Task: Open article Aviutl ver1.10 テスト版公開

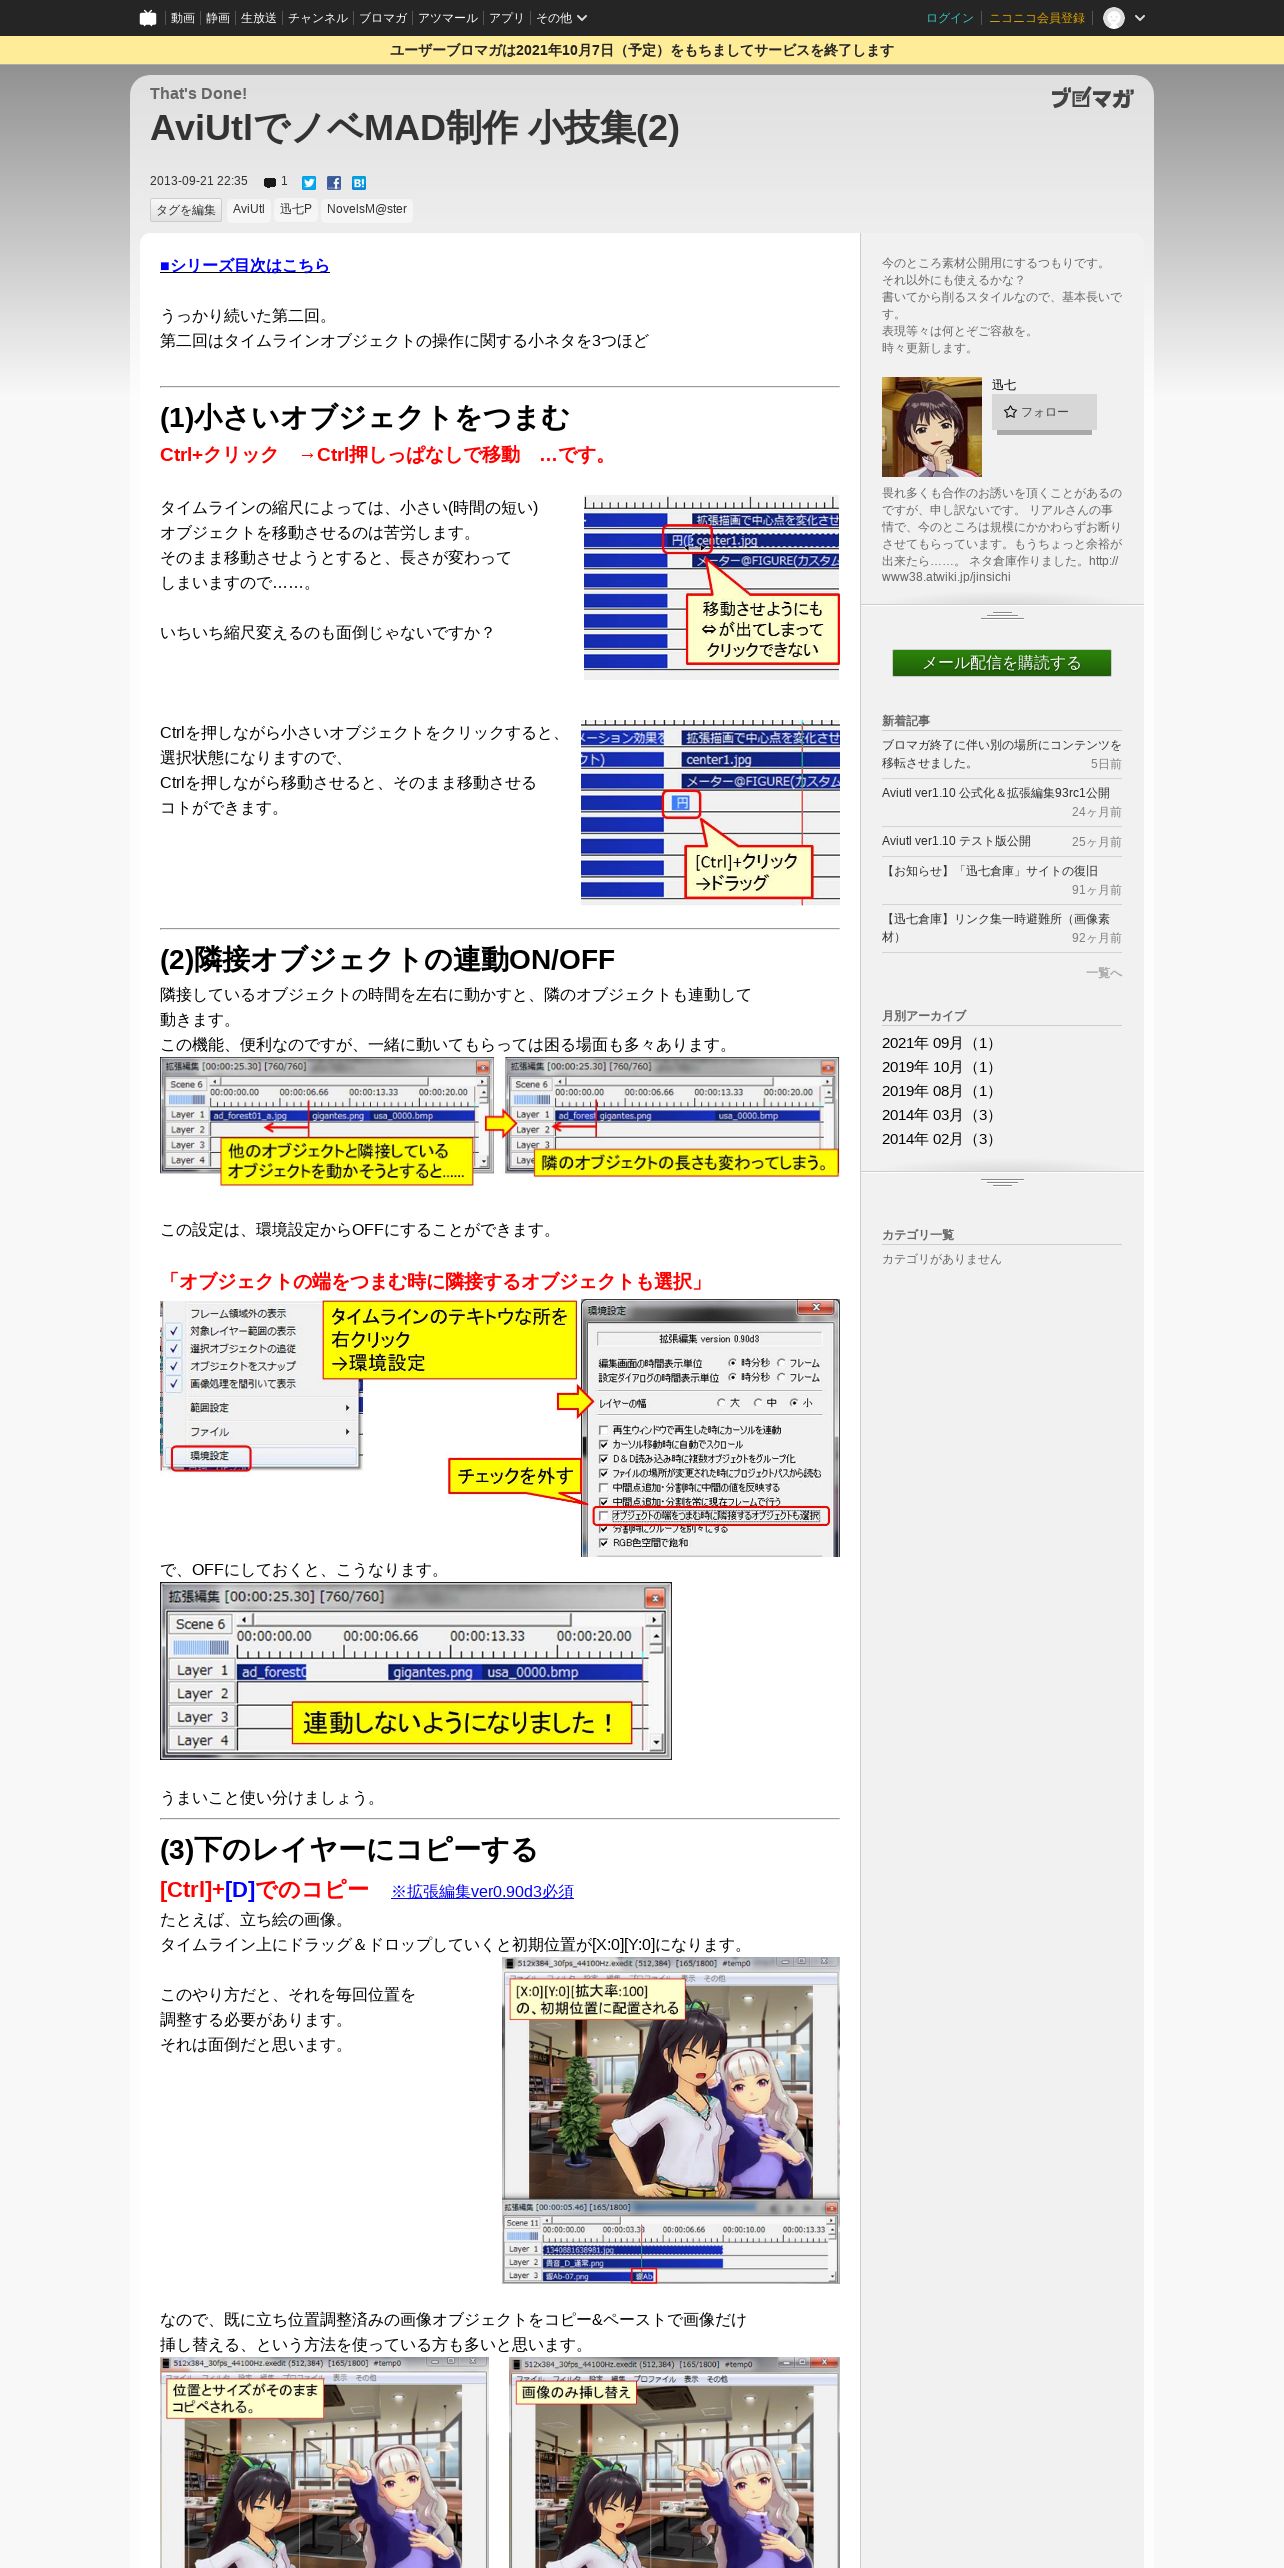Action: (956, 841)
